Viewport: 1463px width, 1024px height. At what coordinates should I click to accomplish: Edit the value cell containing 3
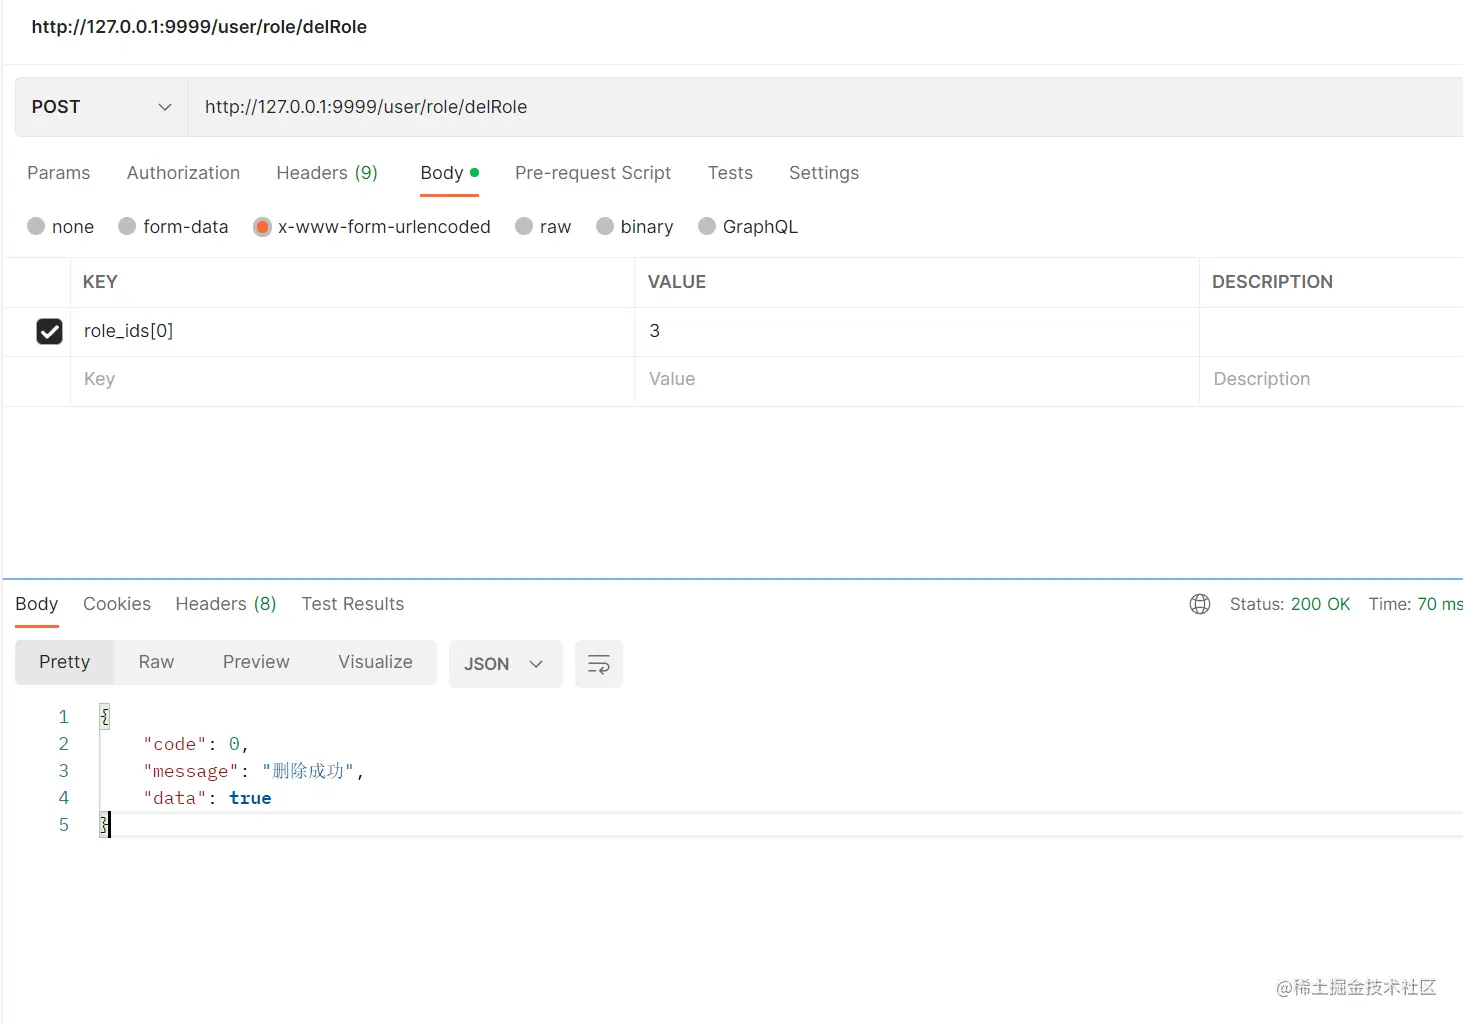(917, 331)
